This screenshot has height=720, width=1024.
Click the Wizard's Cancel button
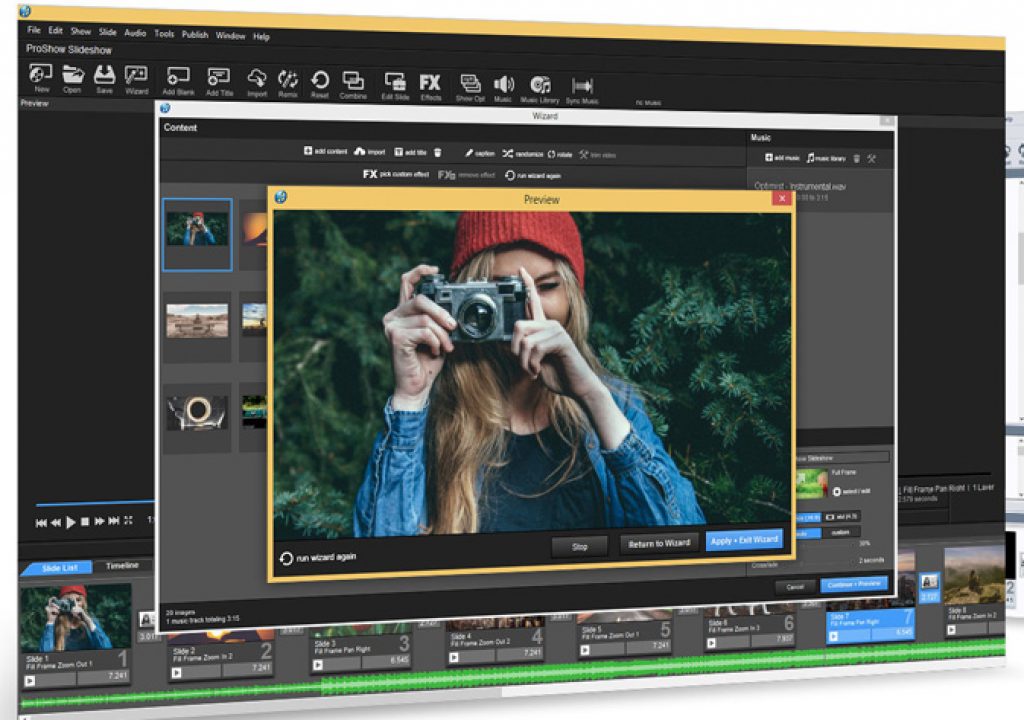795,587
